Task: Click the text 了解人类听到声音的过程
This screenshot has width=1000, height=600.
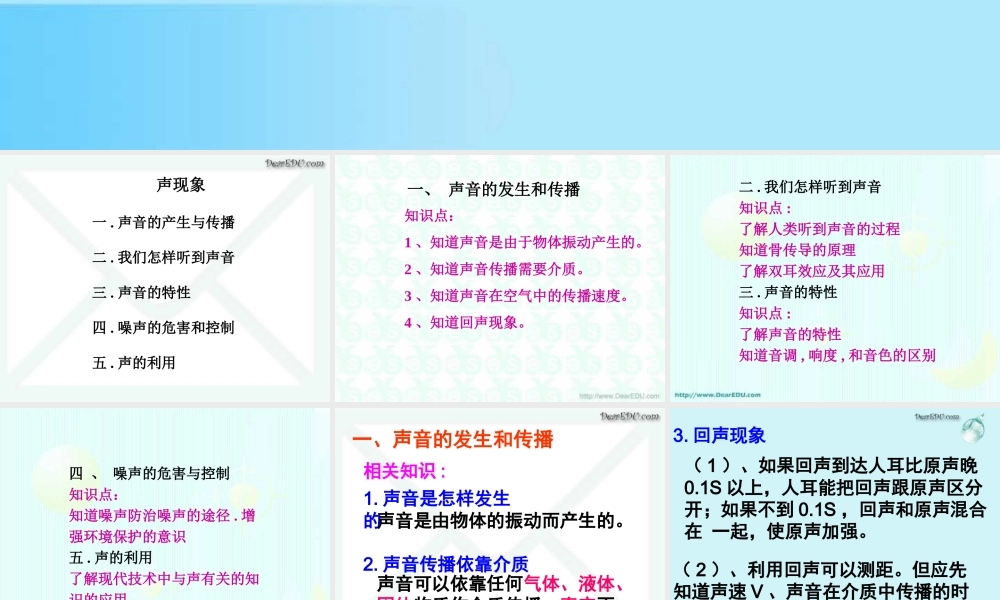Action: pos(819,229)
